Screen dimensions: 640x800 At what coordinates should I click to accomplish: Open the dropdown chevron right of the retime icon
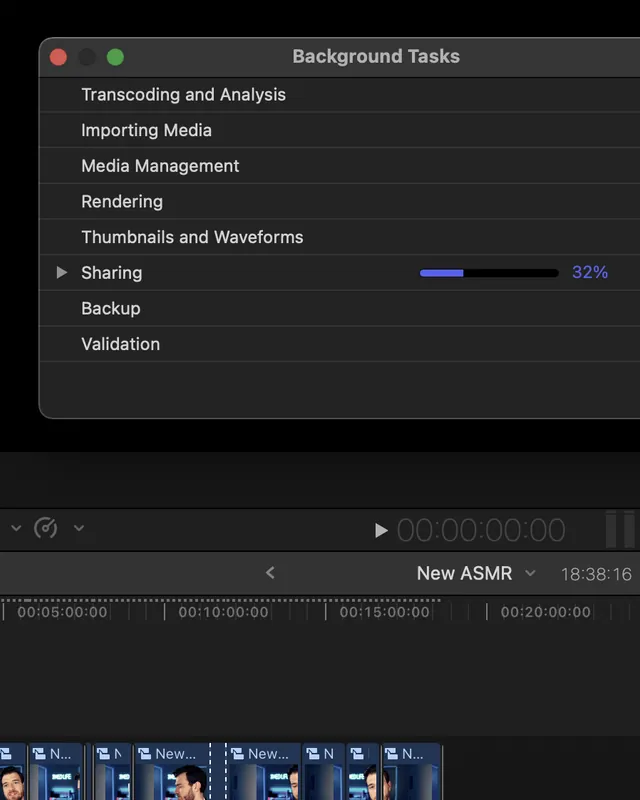tap(79, 528)
